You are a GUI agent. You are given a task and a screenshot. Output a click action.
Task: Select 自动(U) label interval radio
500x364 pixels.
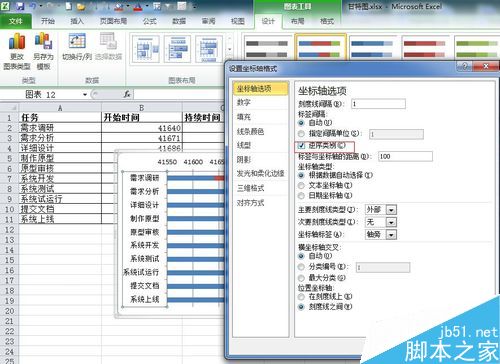click(301, 123)
